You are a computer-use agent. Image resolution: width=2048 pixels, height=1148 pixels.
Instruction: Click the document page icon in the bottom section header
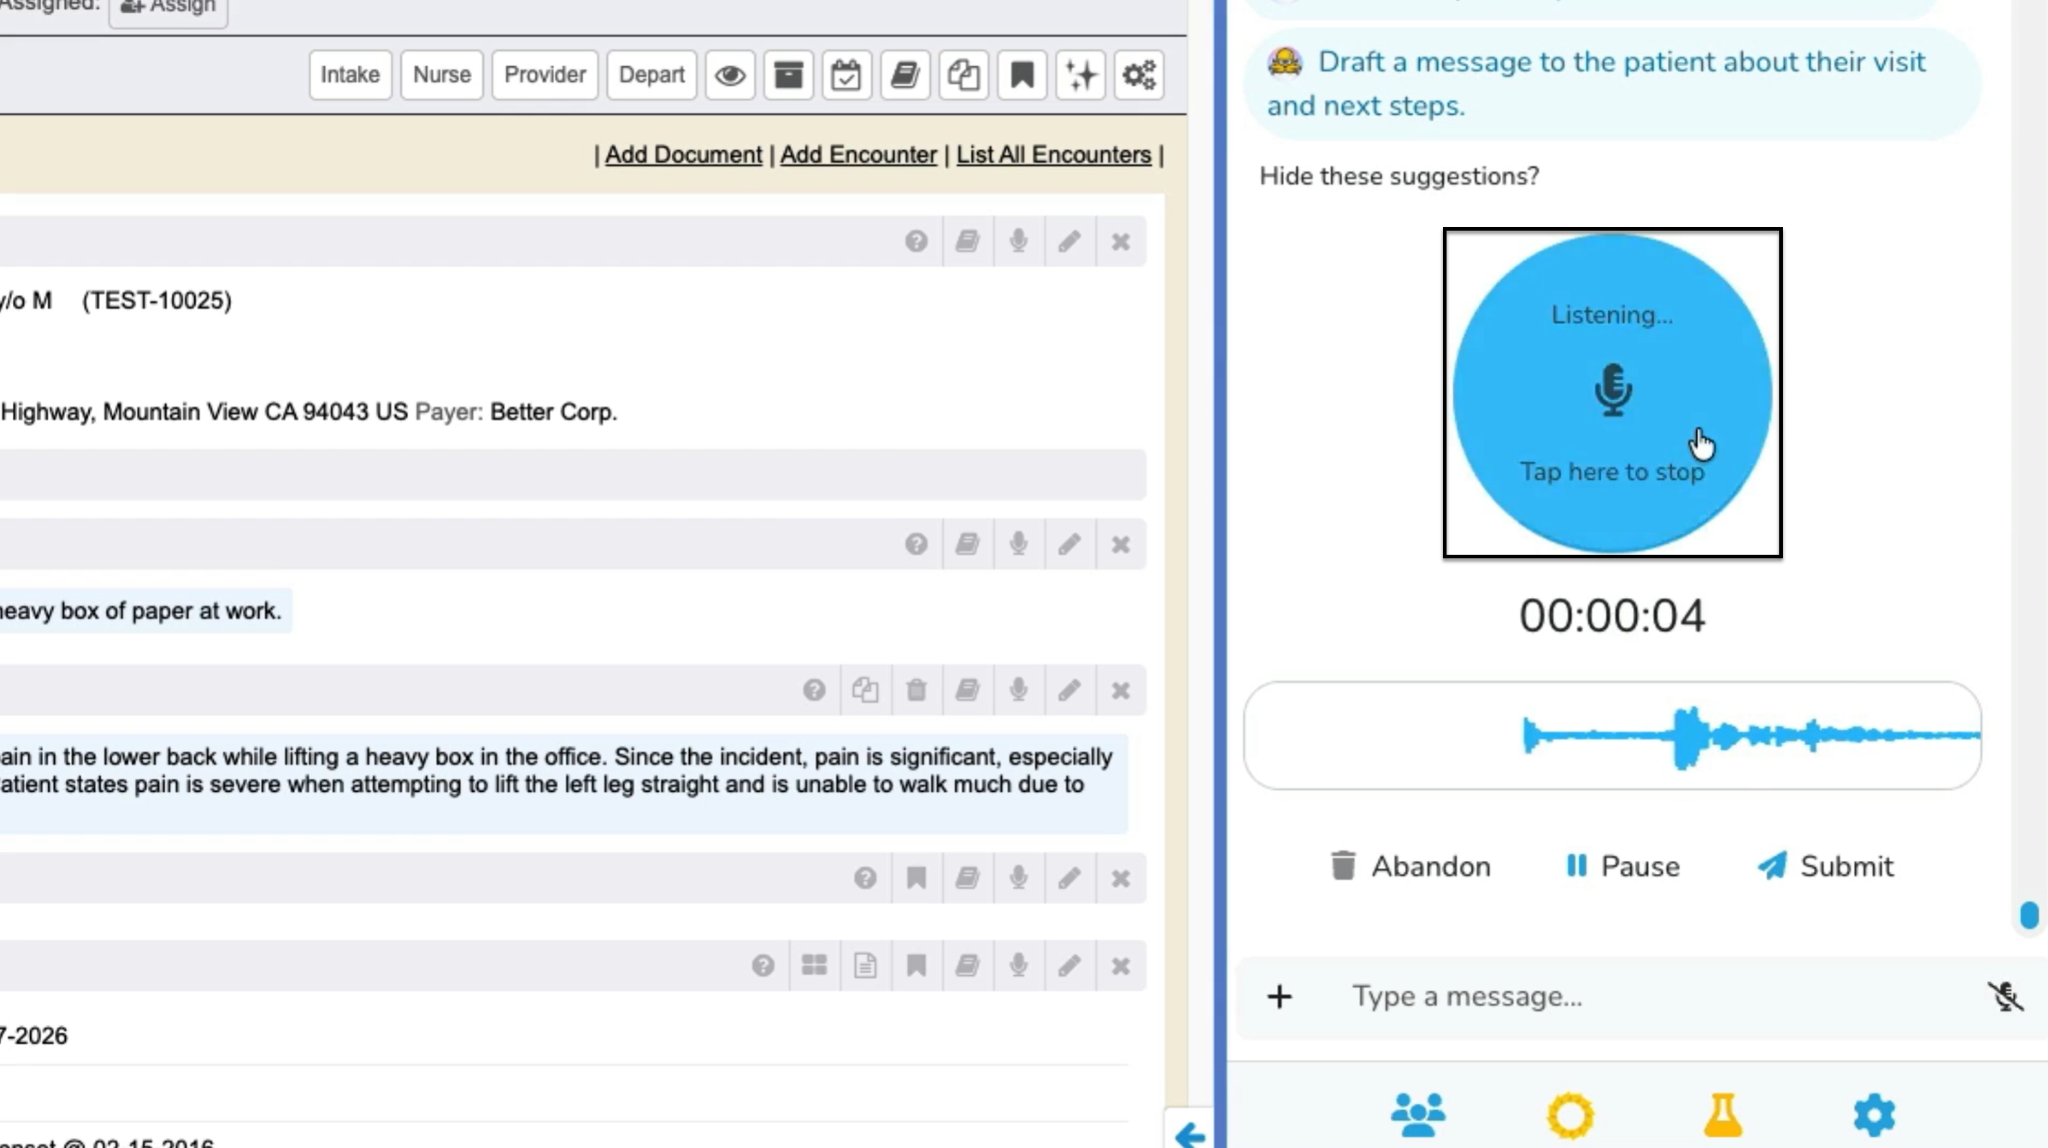(x=865, y=965)
